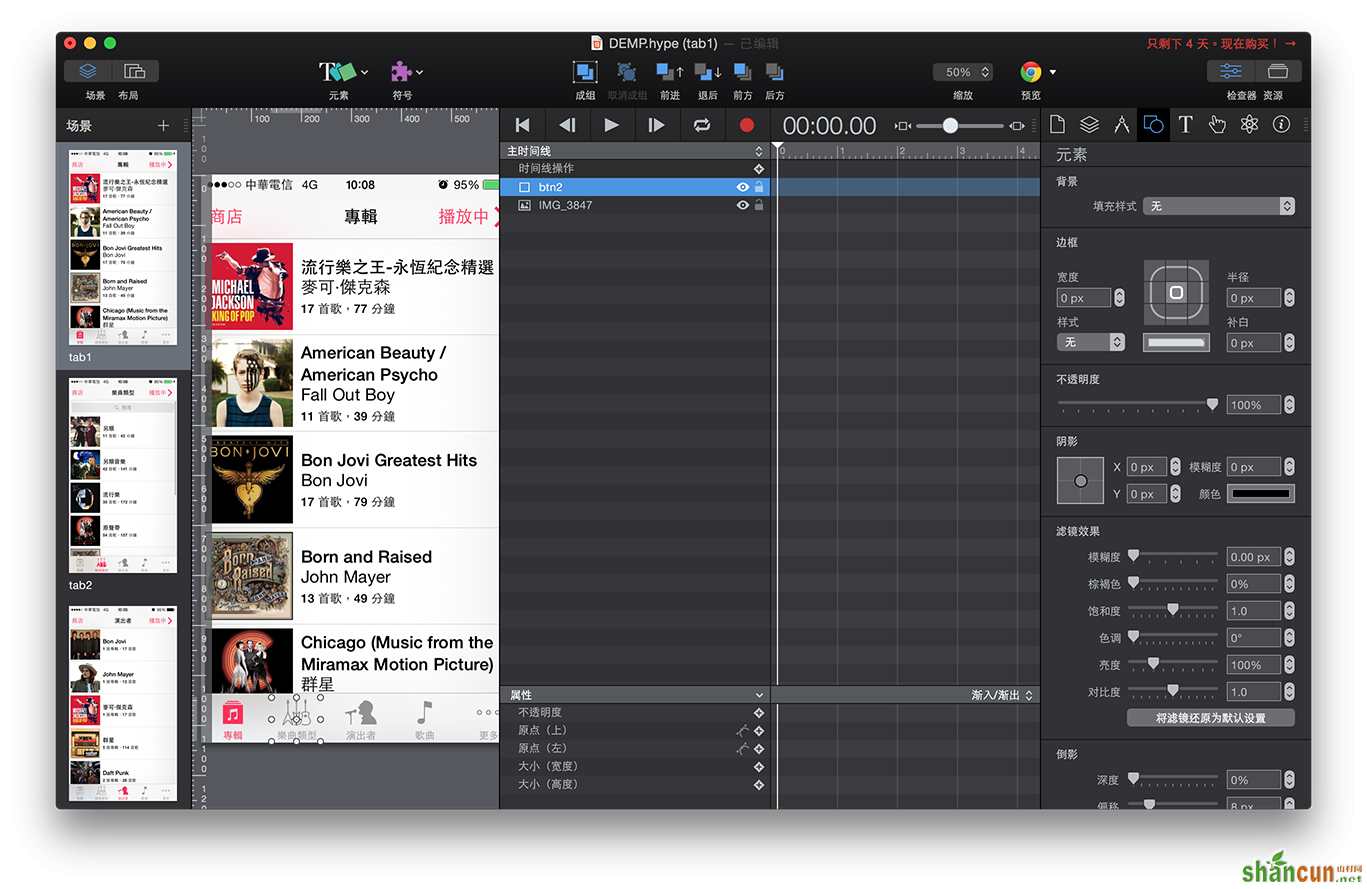Screen dimensions: 1367x889
Task: Show Scenes panel (场景) toolbar icon
Action: pyautogui.click(x=88, y=71)
